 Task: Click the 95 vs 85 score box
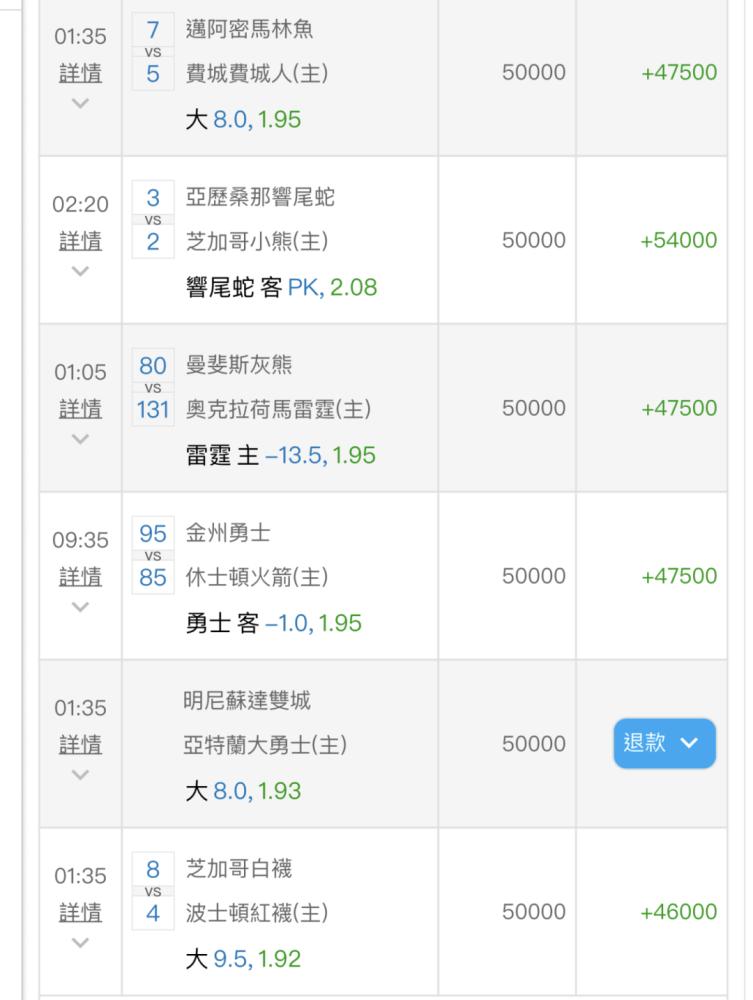153,555
